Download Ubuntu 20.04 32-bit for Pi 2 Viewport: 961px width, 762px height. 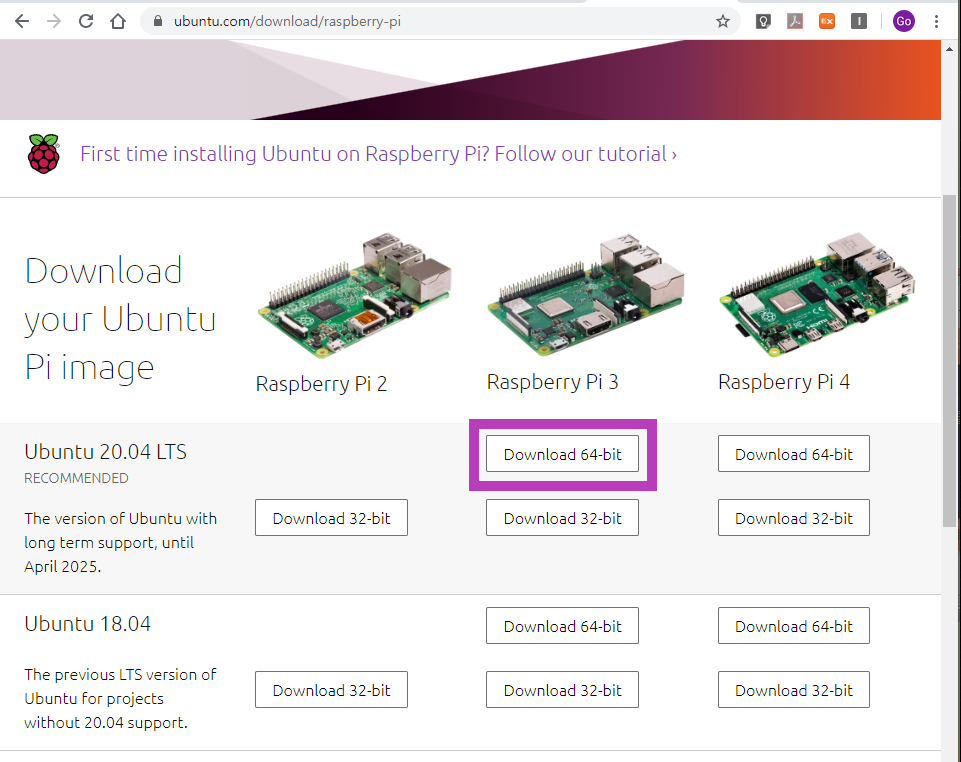pyautogui.click(x=331, y=518)
